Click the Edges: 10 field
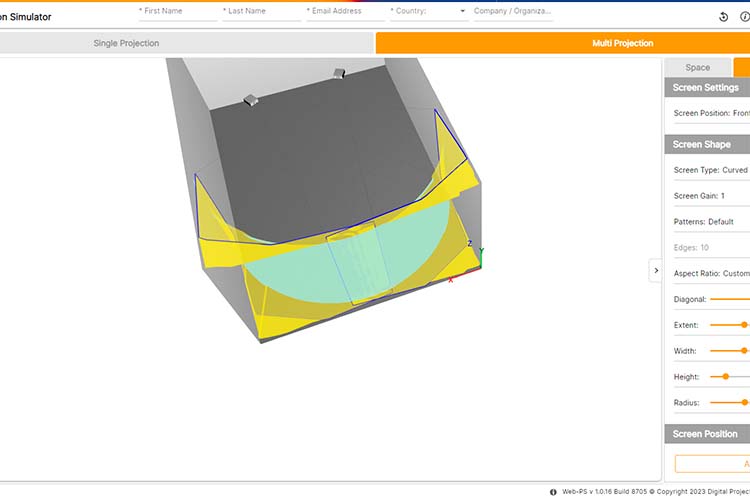 coord(712,248)
